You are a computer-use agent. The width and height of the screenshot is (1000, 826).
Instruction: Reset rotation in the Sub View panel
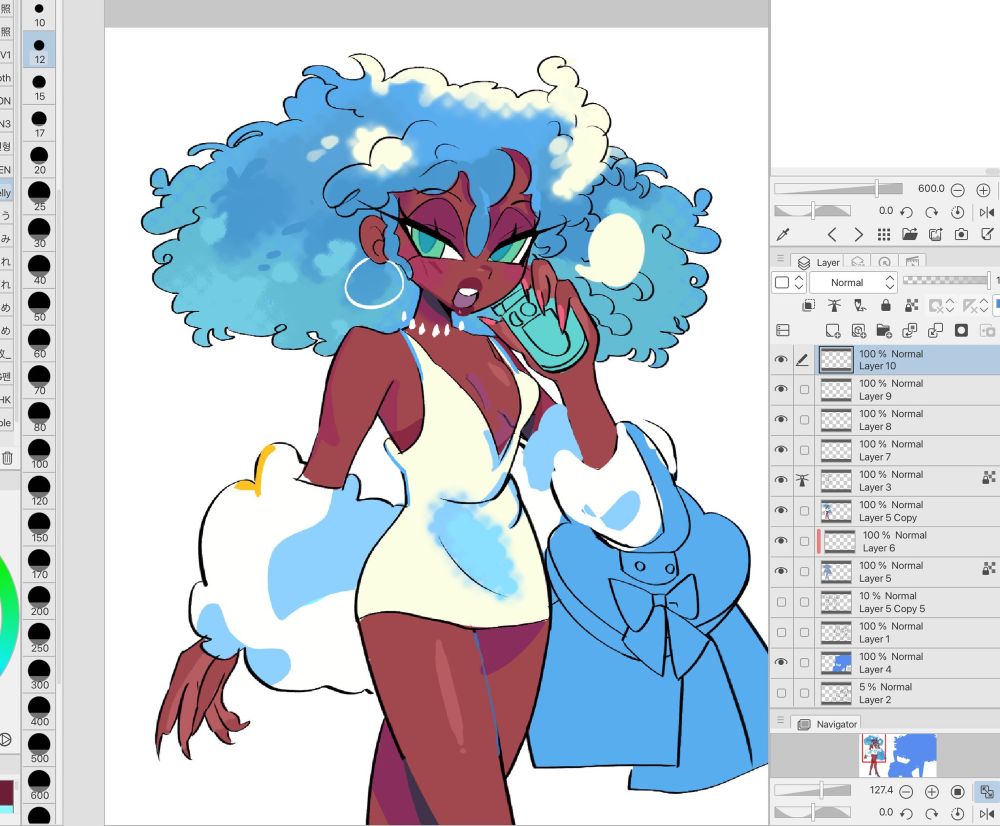click(x=957, y=212)
